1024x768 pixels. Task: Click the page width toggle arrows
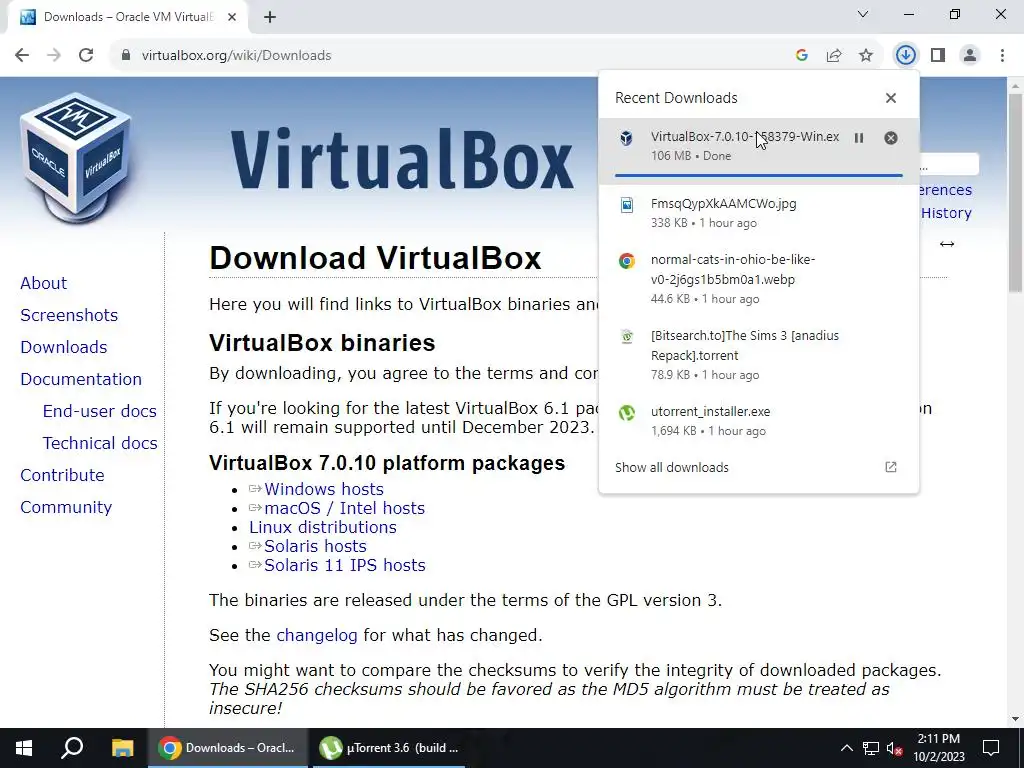947,244
